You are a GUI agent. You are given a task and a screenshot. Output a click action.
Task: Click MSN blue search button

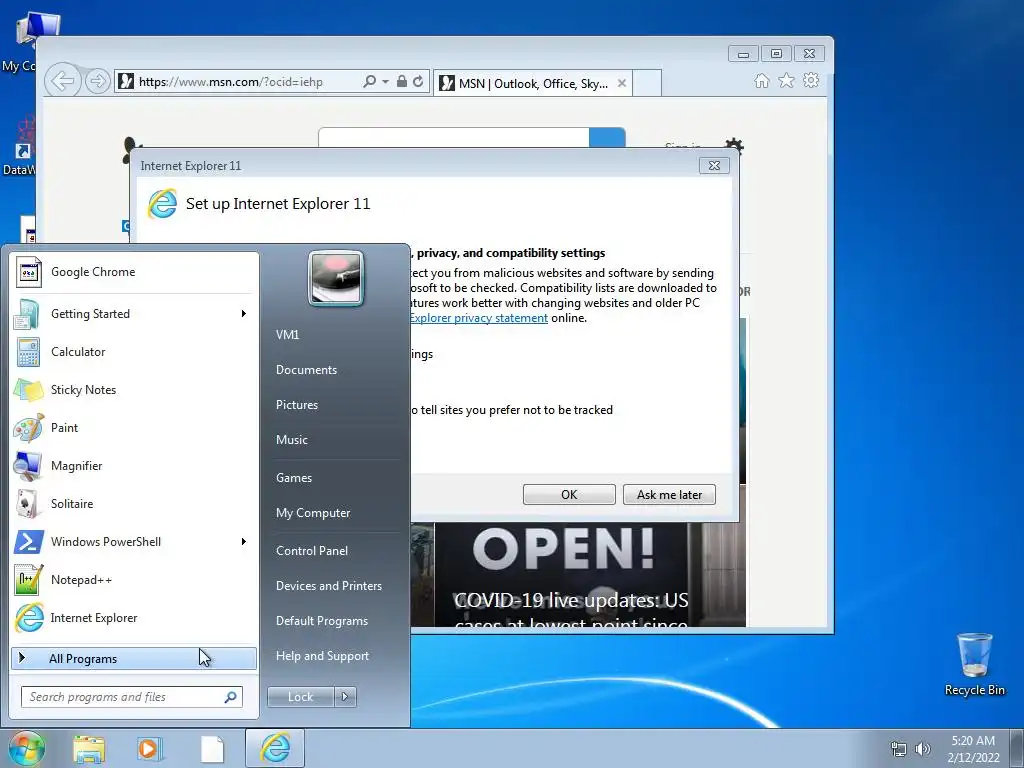607,138
